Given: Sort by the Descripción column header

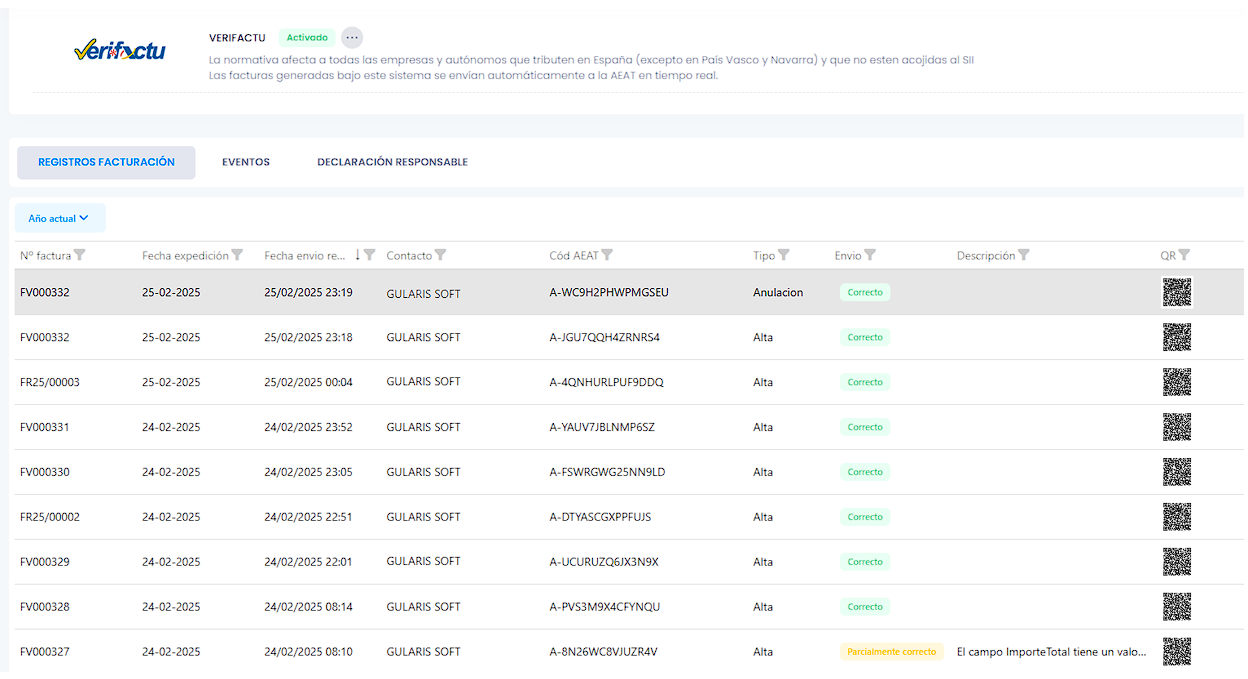Looking at the screenshot, I should pos(986,256).
